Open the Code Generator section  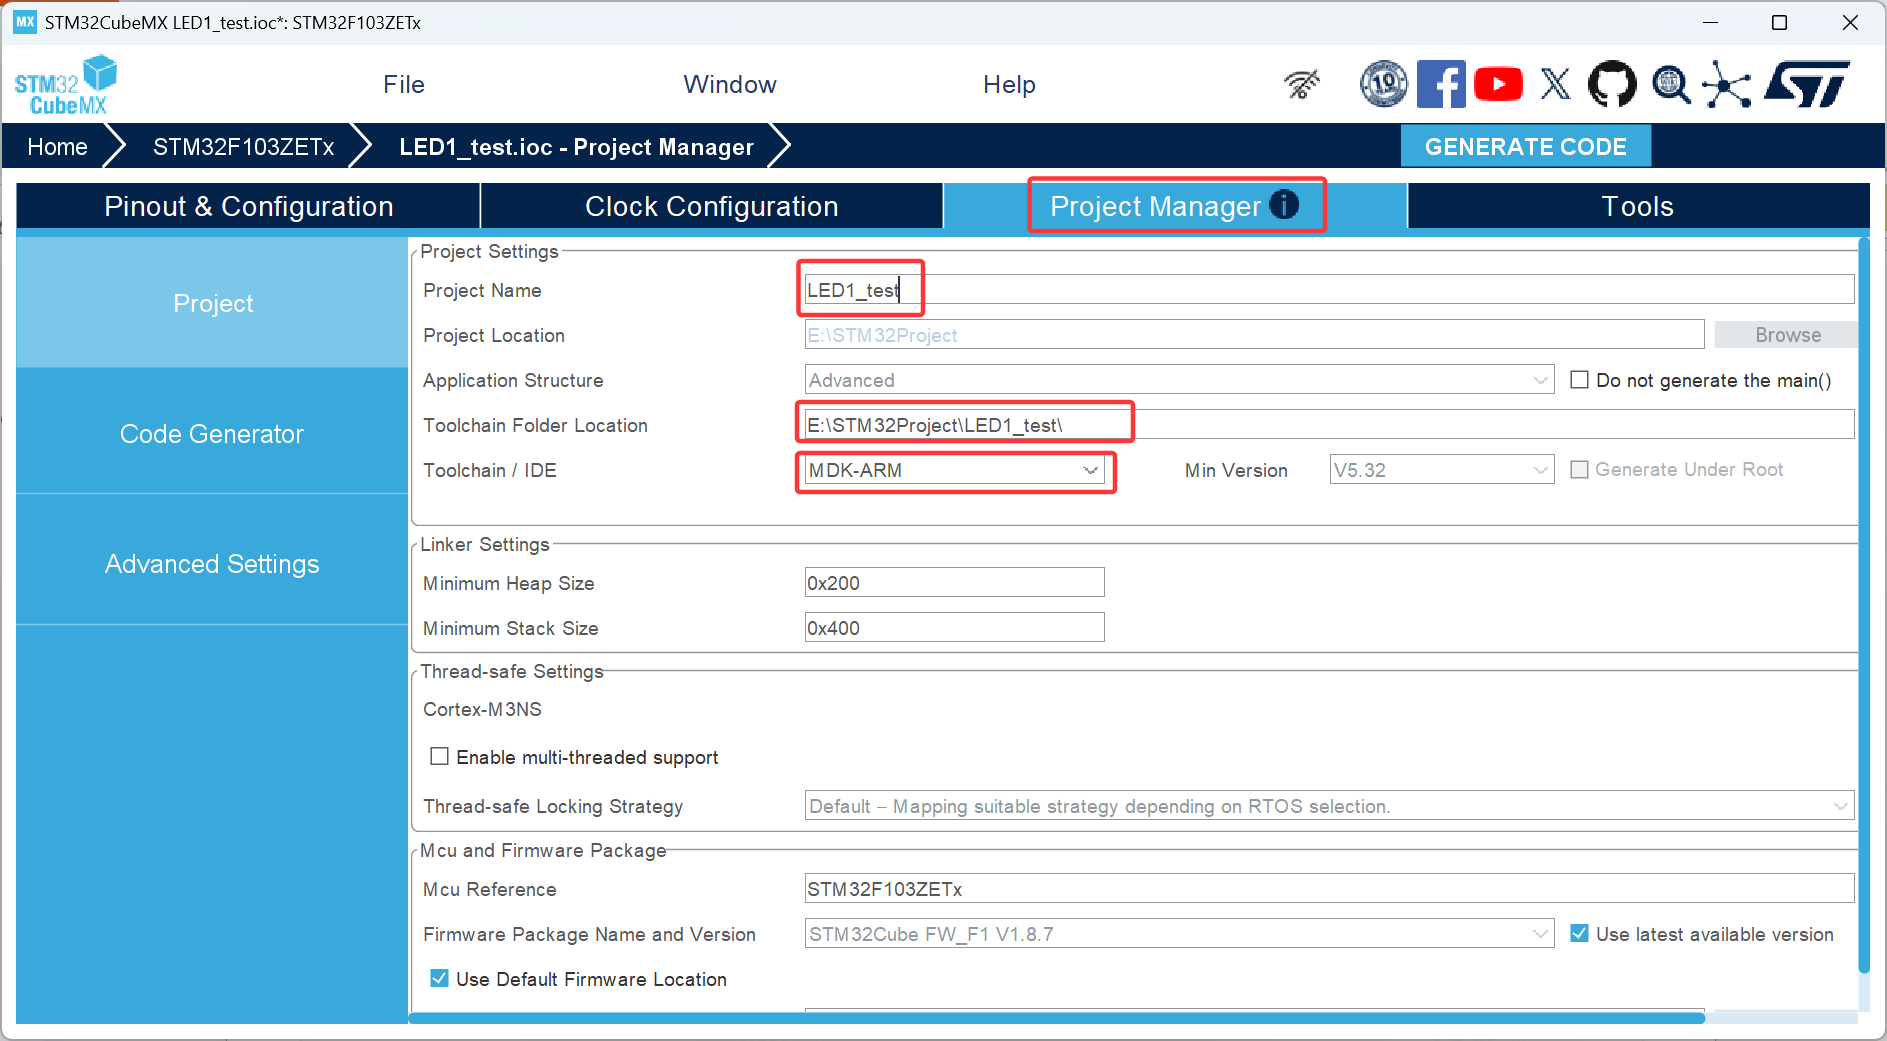[x=212, y=434]
